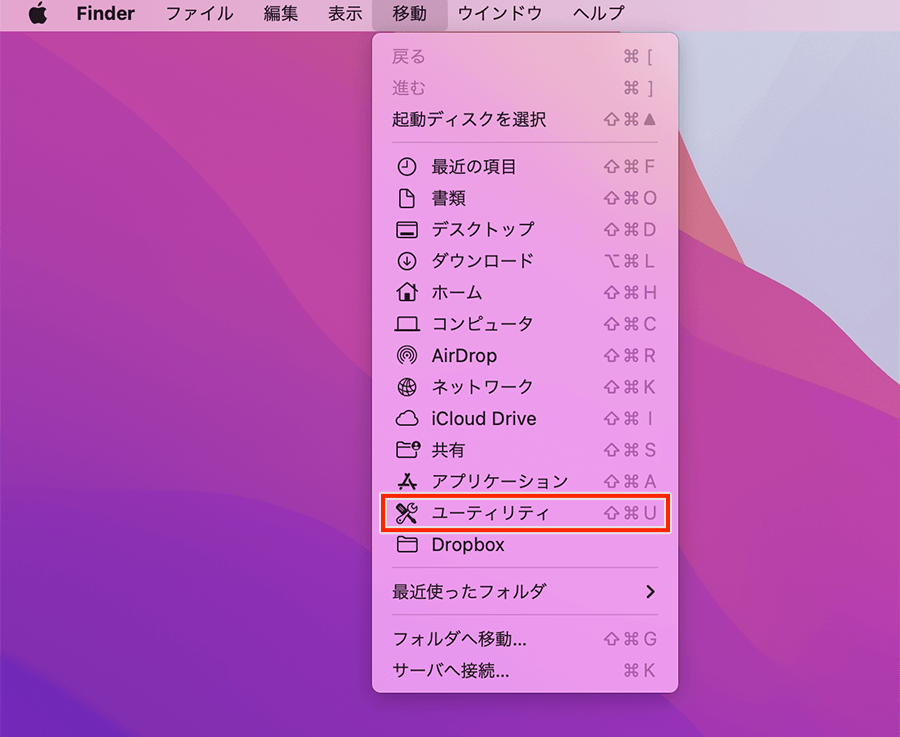Select the ダウンロード label
The width and height of the screenshot is (900, 737).
483,261
